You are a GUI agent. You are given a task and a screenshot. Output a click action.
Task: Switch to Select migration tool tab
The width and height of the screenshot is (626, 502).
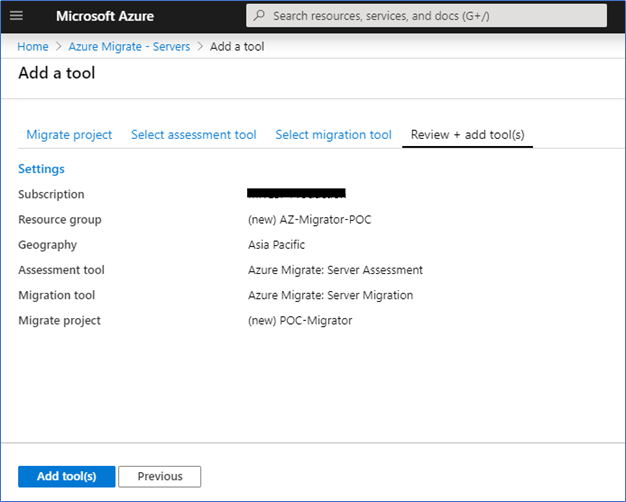[333, 135]
